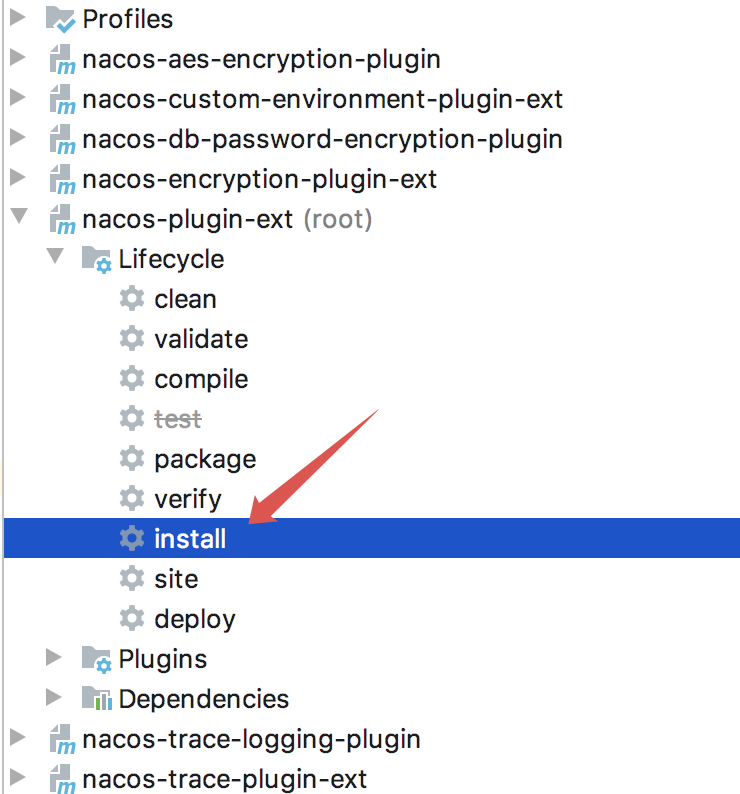Select the verify lifecycle phase
Screen dimensions: 740x794
(x=188, y=499)
